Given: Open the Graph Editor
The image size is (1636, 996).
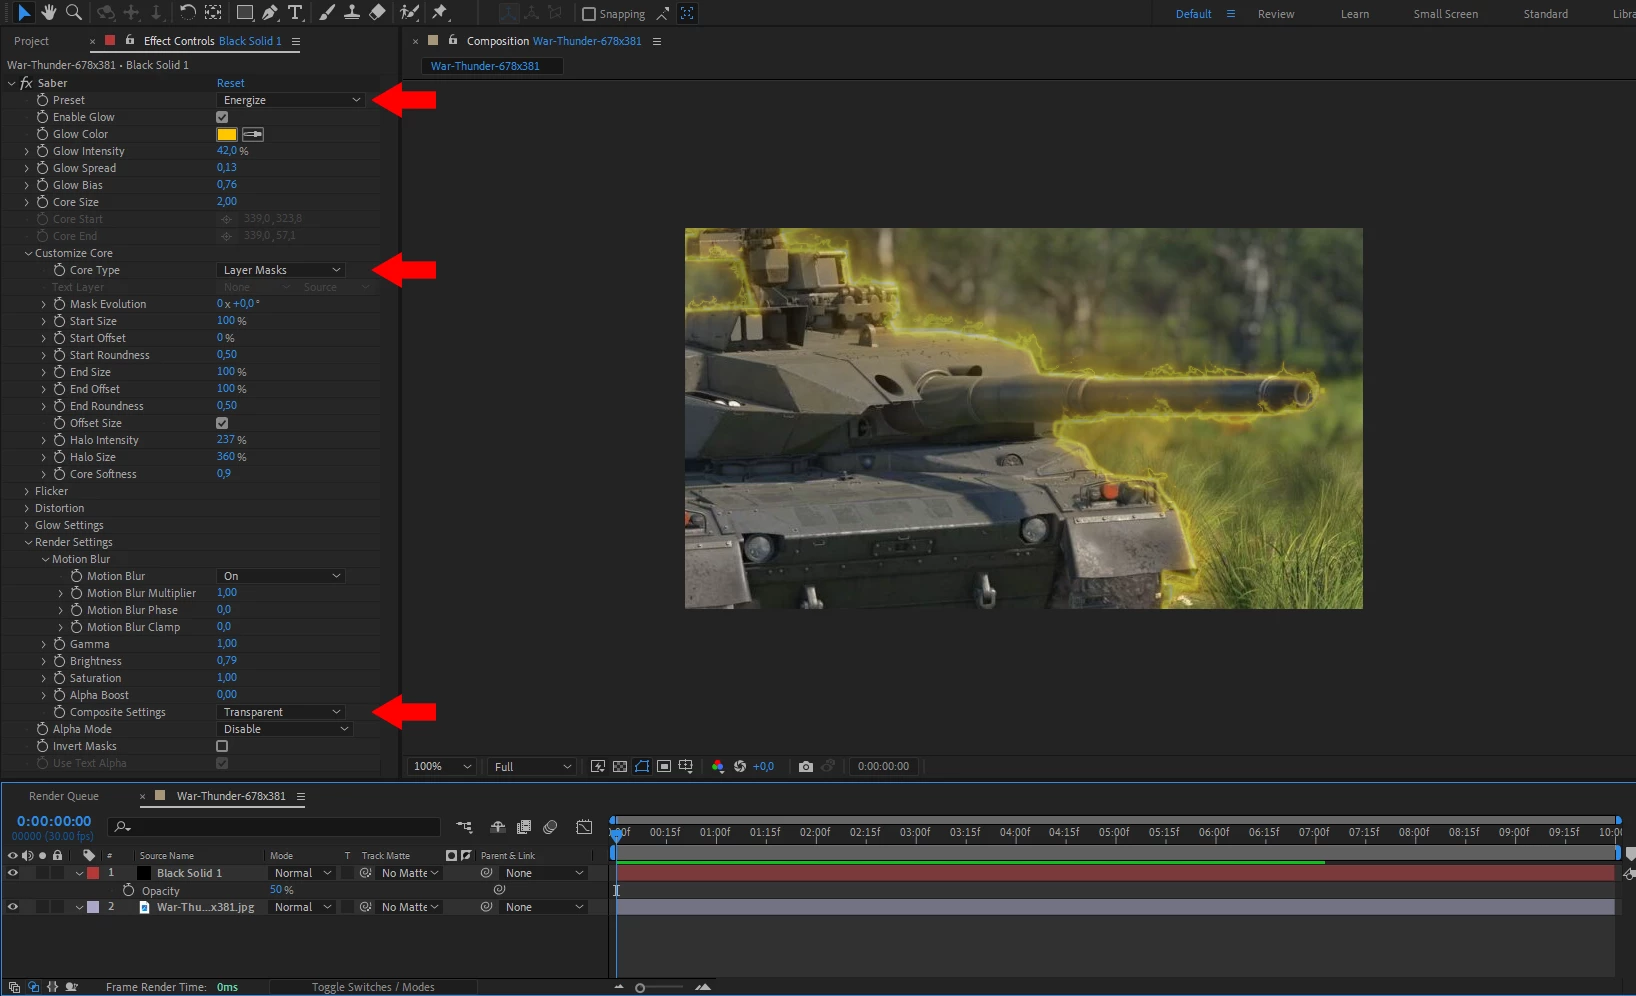Looking at the screenshot, I should click(x=584, y=827).
